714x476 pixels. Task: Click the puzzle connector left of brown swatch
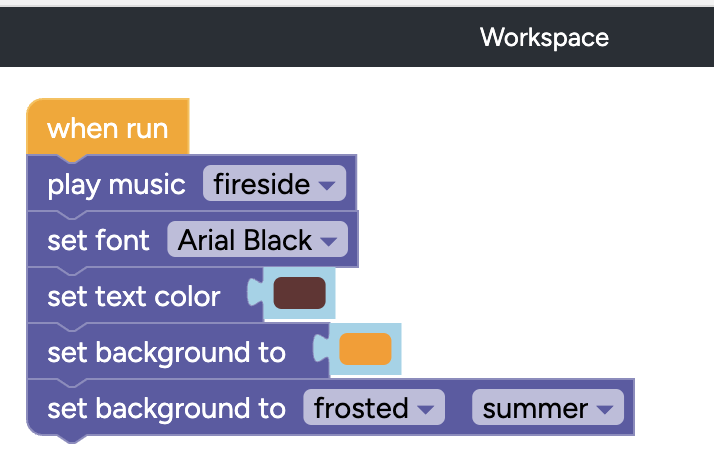pos(256,295)
